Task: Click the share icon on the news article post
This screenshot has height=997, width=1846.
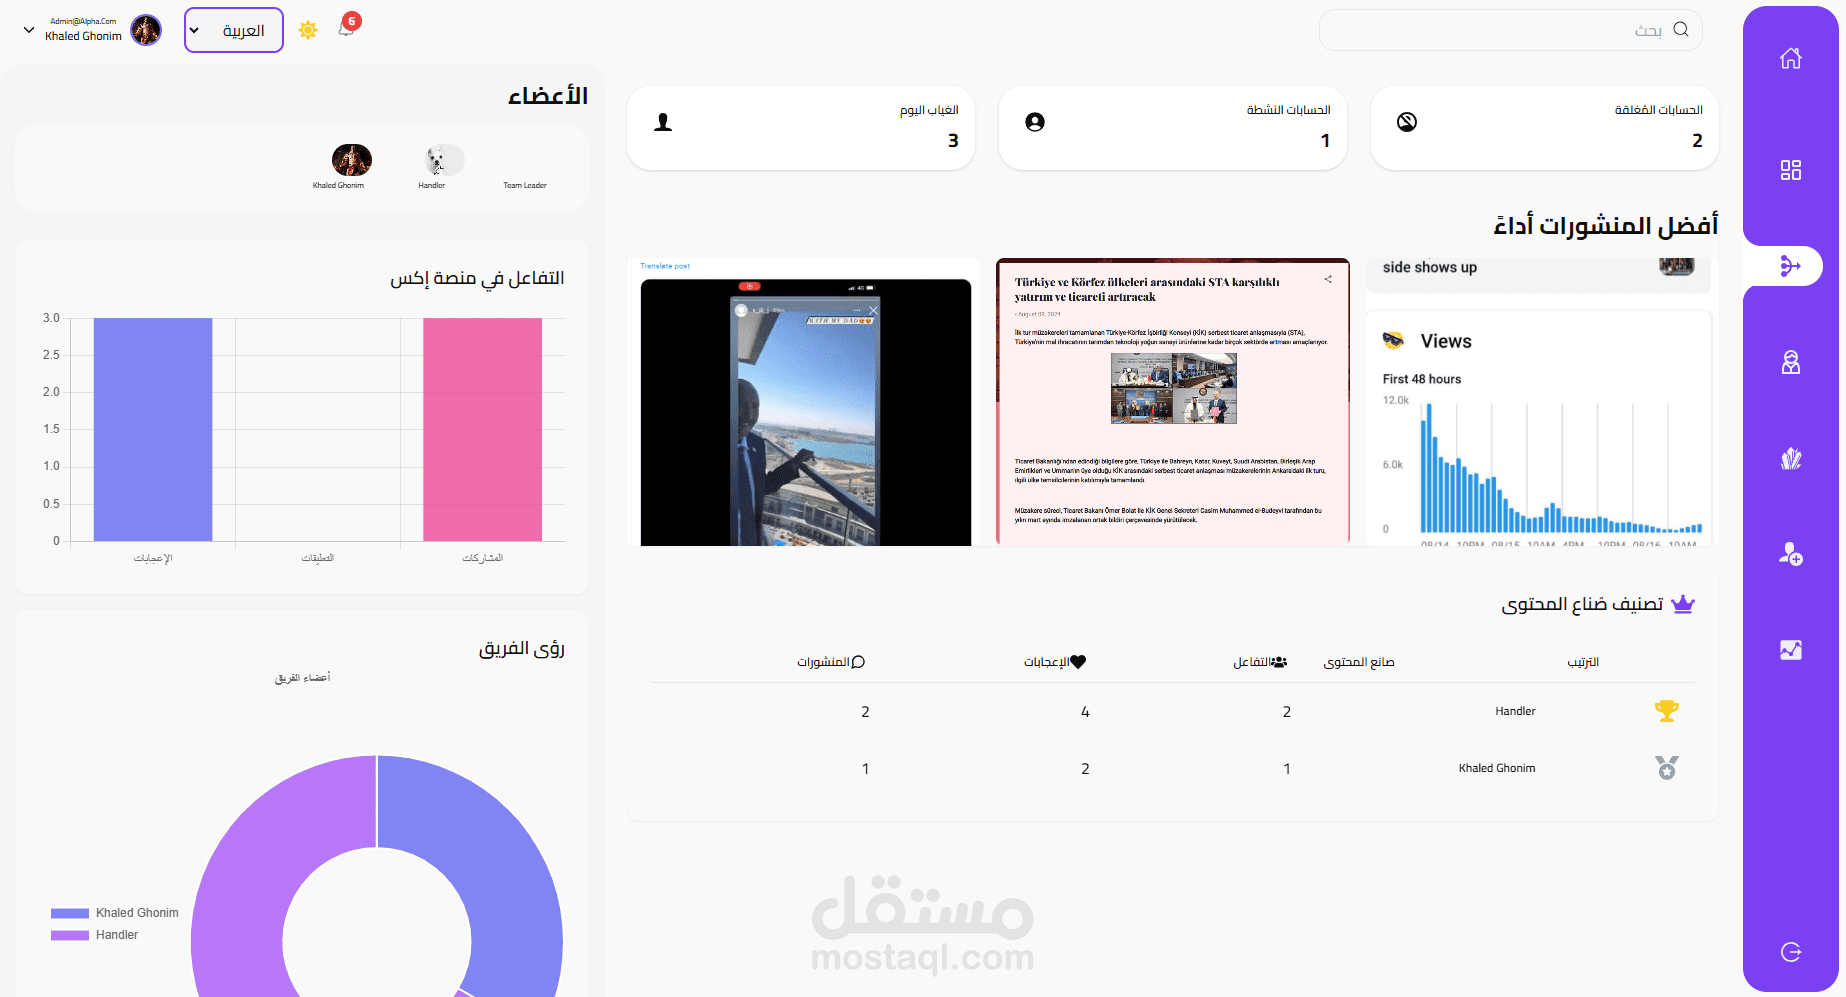Action: click(x=1328, y=279)
